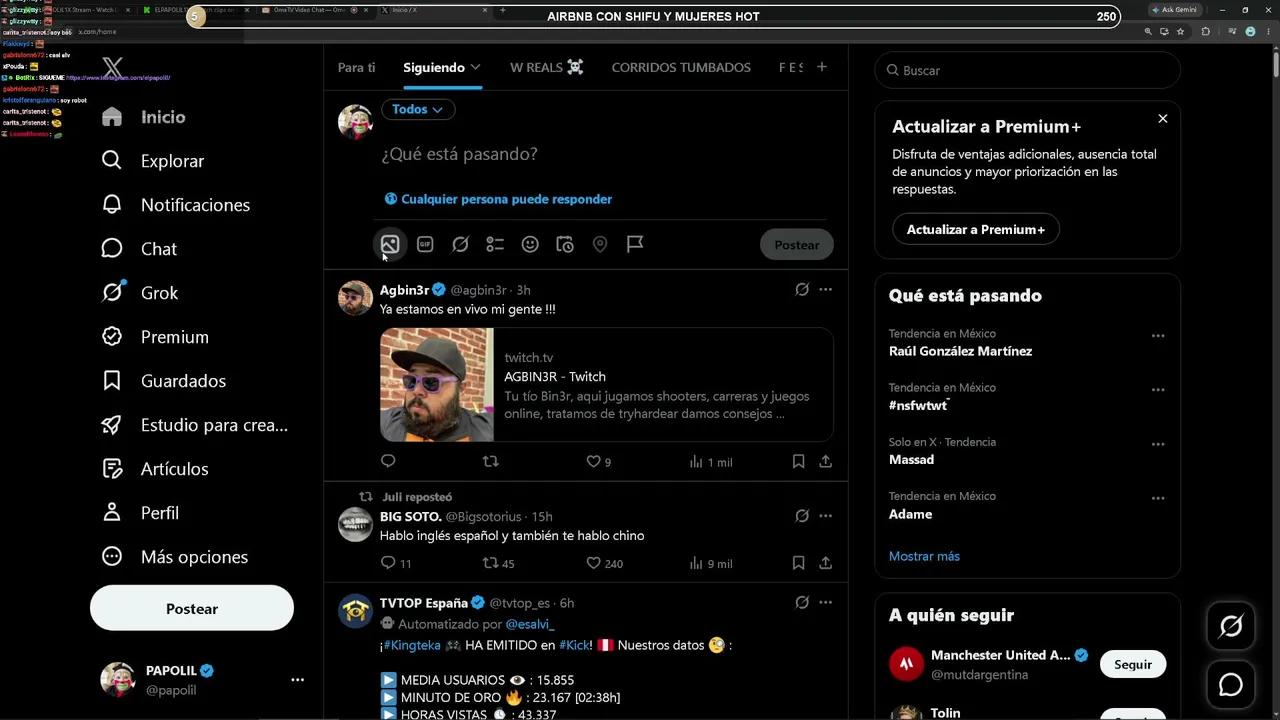
Task: Open more options on BIG SOTO's post
Action: coord(825,516)
